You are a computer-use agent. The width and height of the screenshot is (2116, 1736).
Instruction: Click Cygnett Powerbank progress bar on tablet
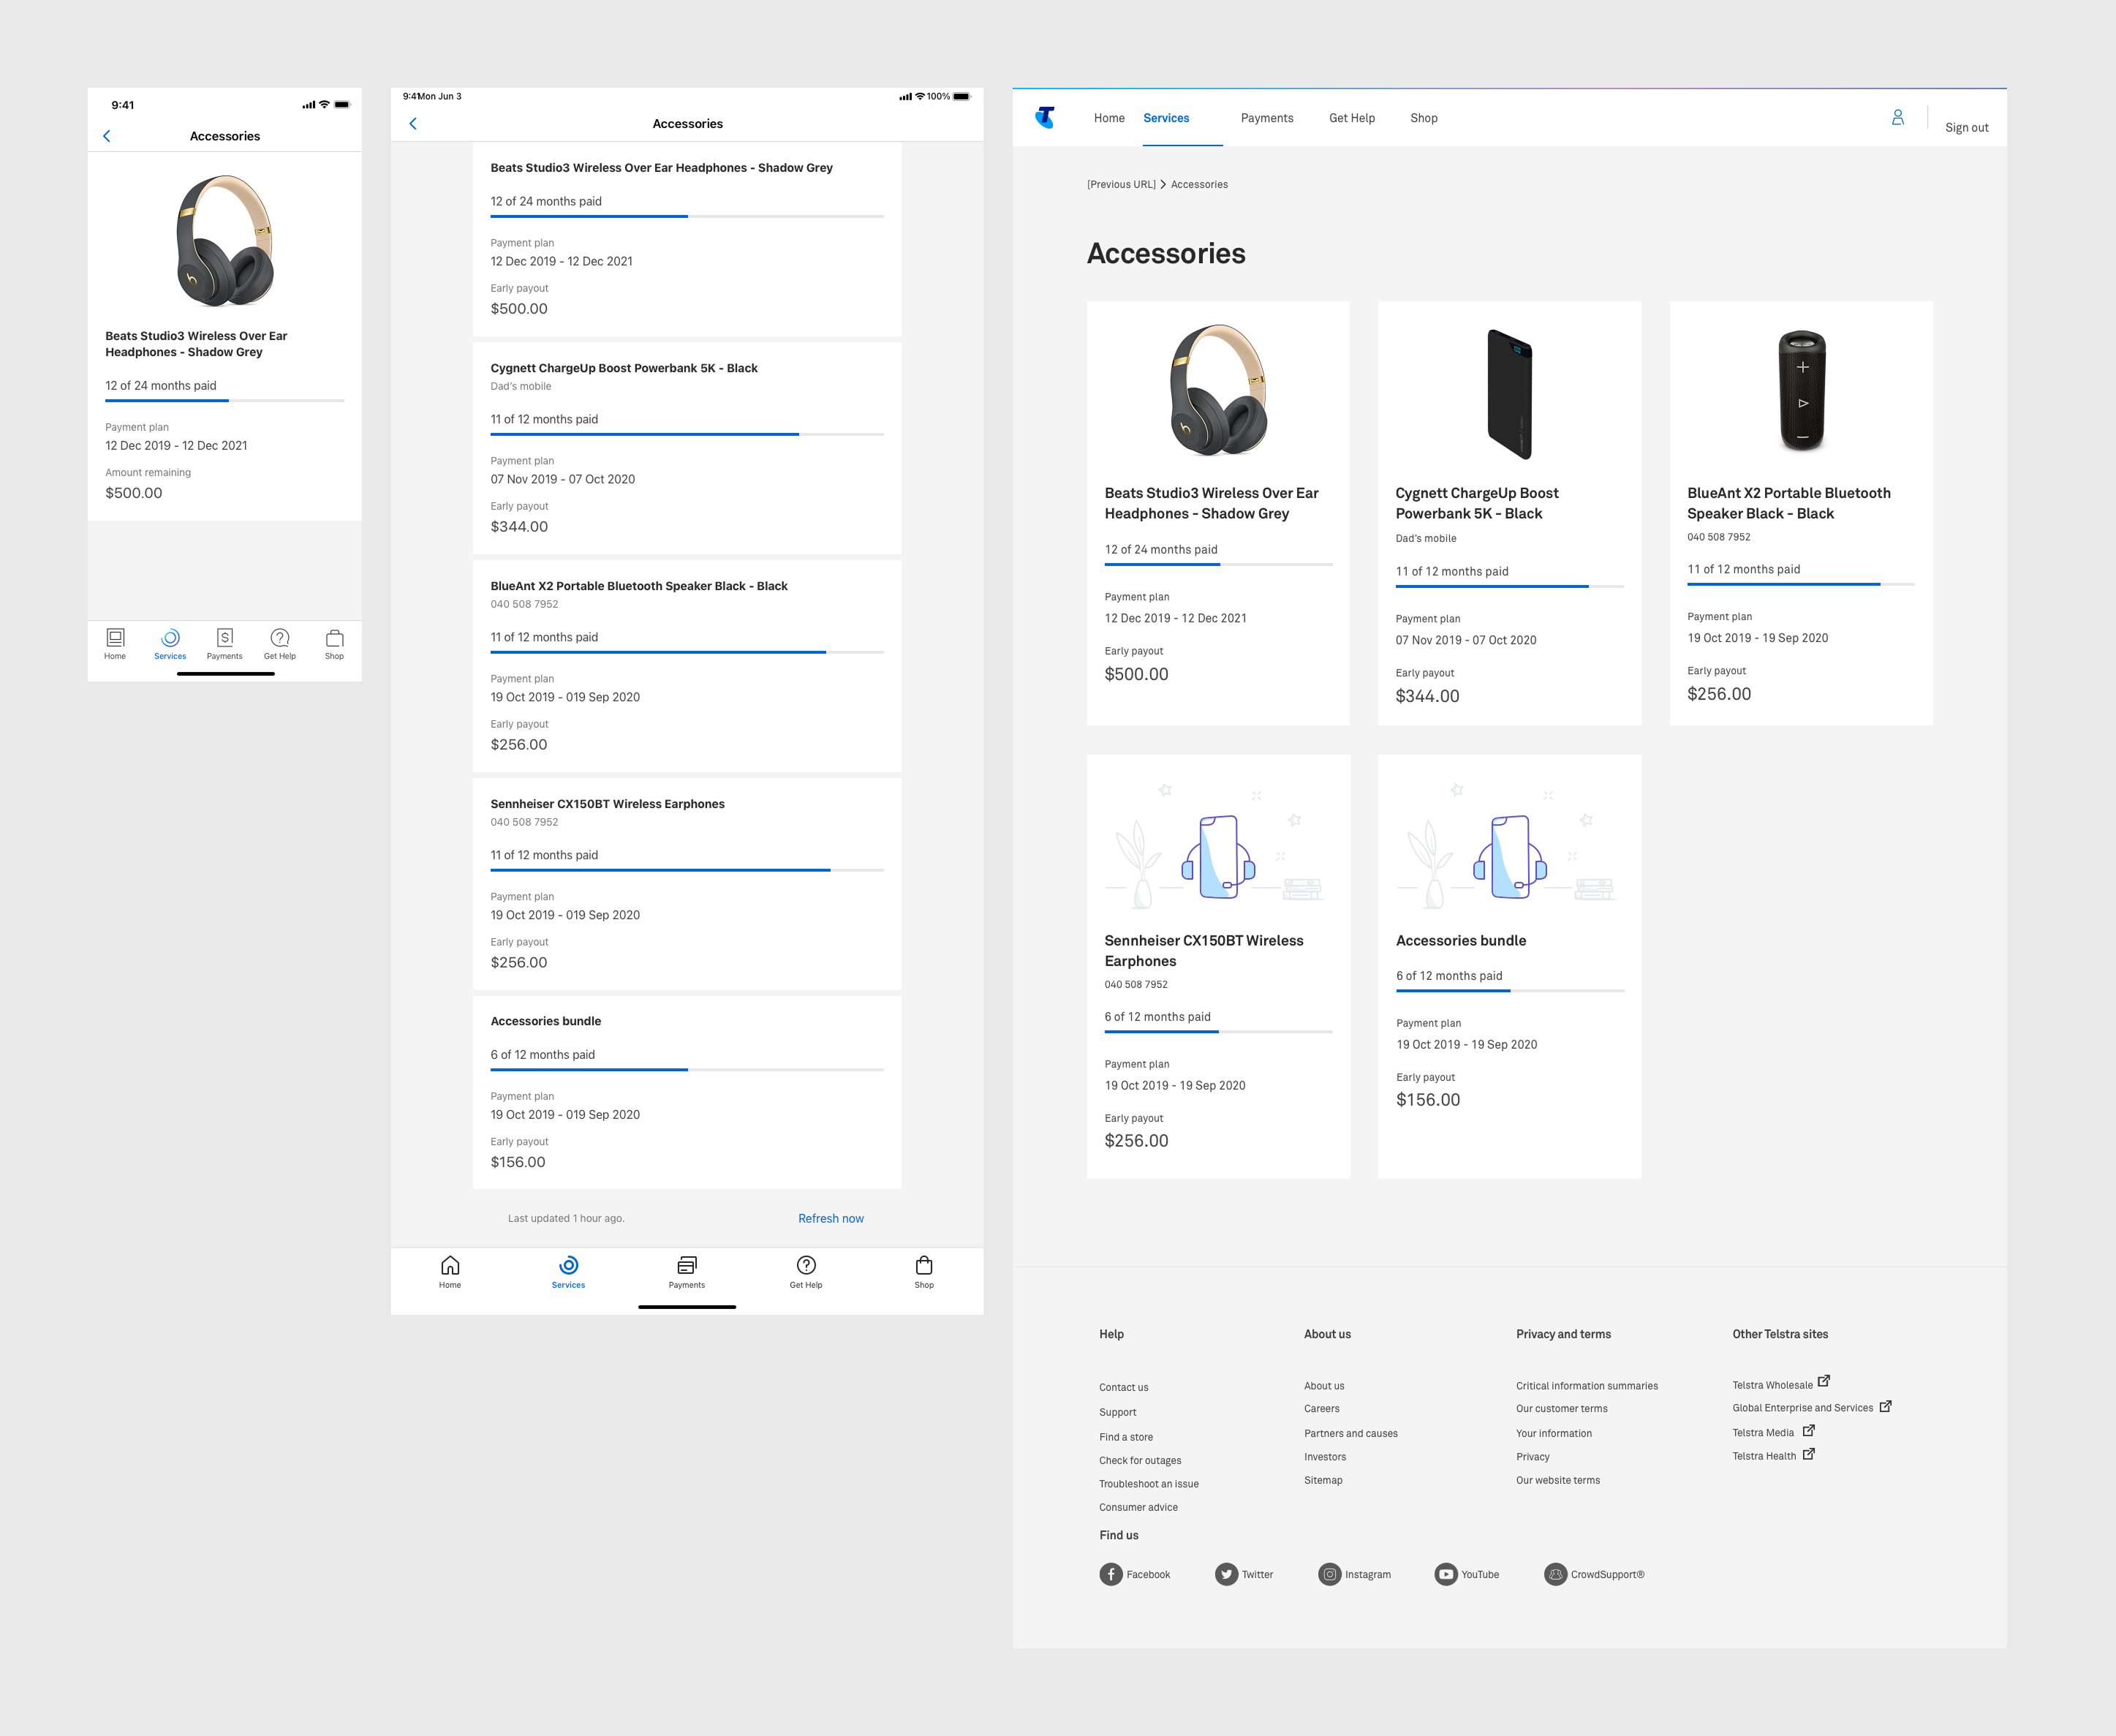coord(687,434)
